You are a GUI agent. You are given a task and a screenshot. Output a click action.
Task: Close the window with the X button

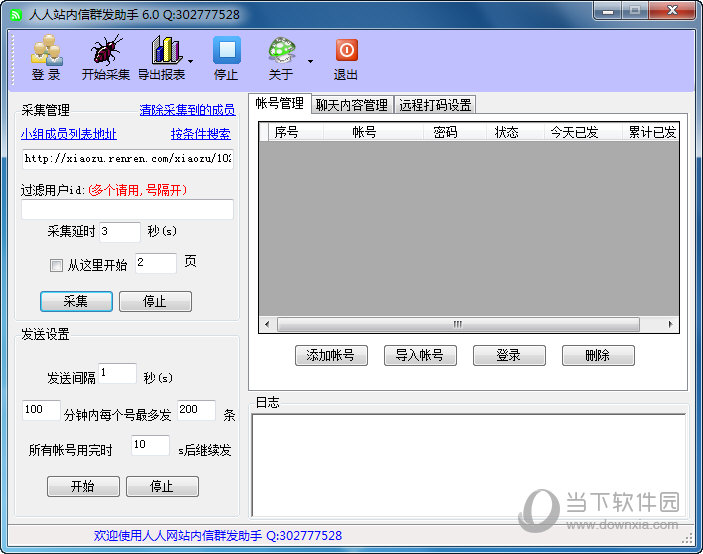(x=672, y=11)
